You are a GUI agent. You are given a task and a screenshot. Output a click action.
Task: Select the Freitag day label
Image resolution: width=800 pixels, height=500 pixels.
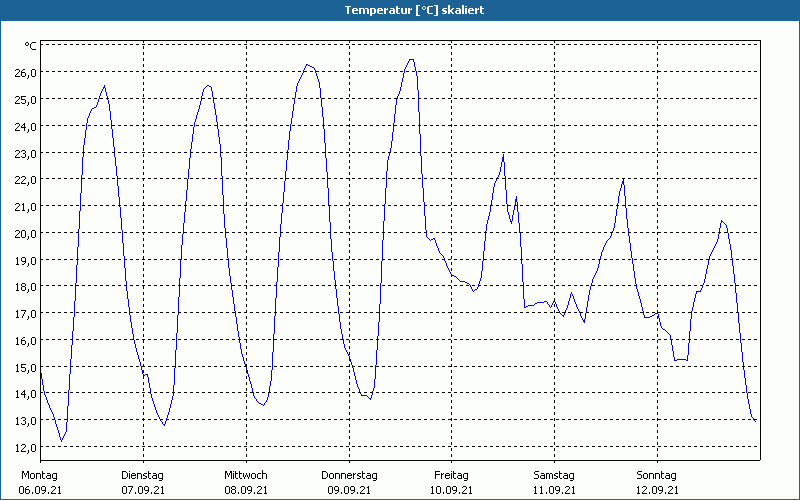click(451, 476)
